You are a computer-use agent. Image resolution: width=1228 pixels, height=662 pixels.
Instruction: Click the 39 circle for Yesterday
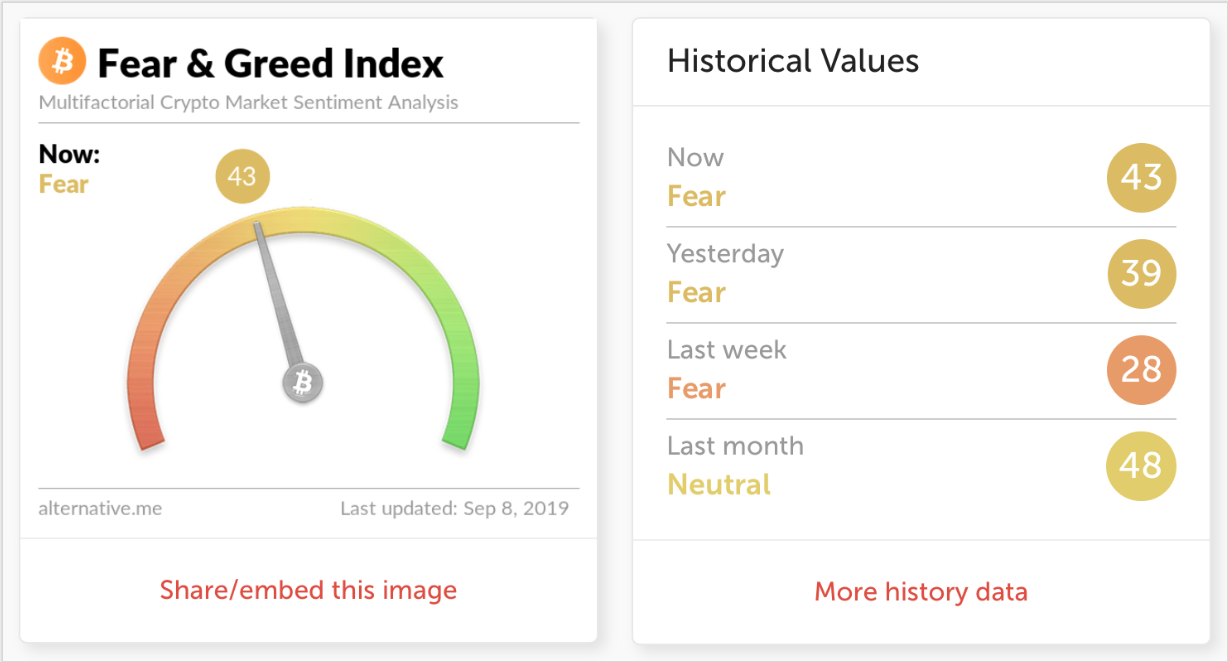coord(1141,274)
